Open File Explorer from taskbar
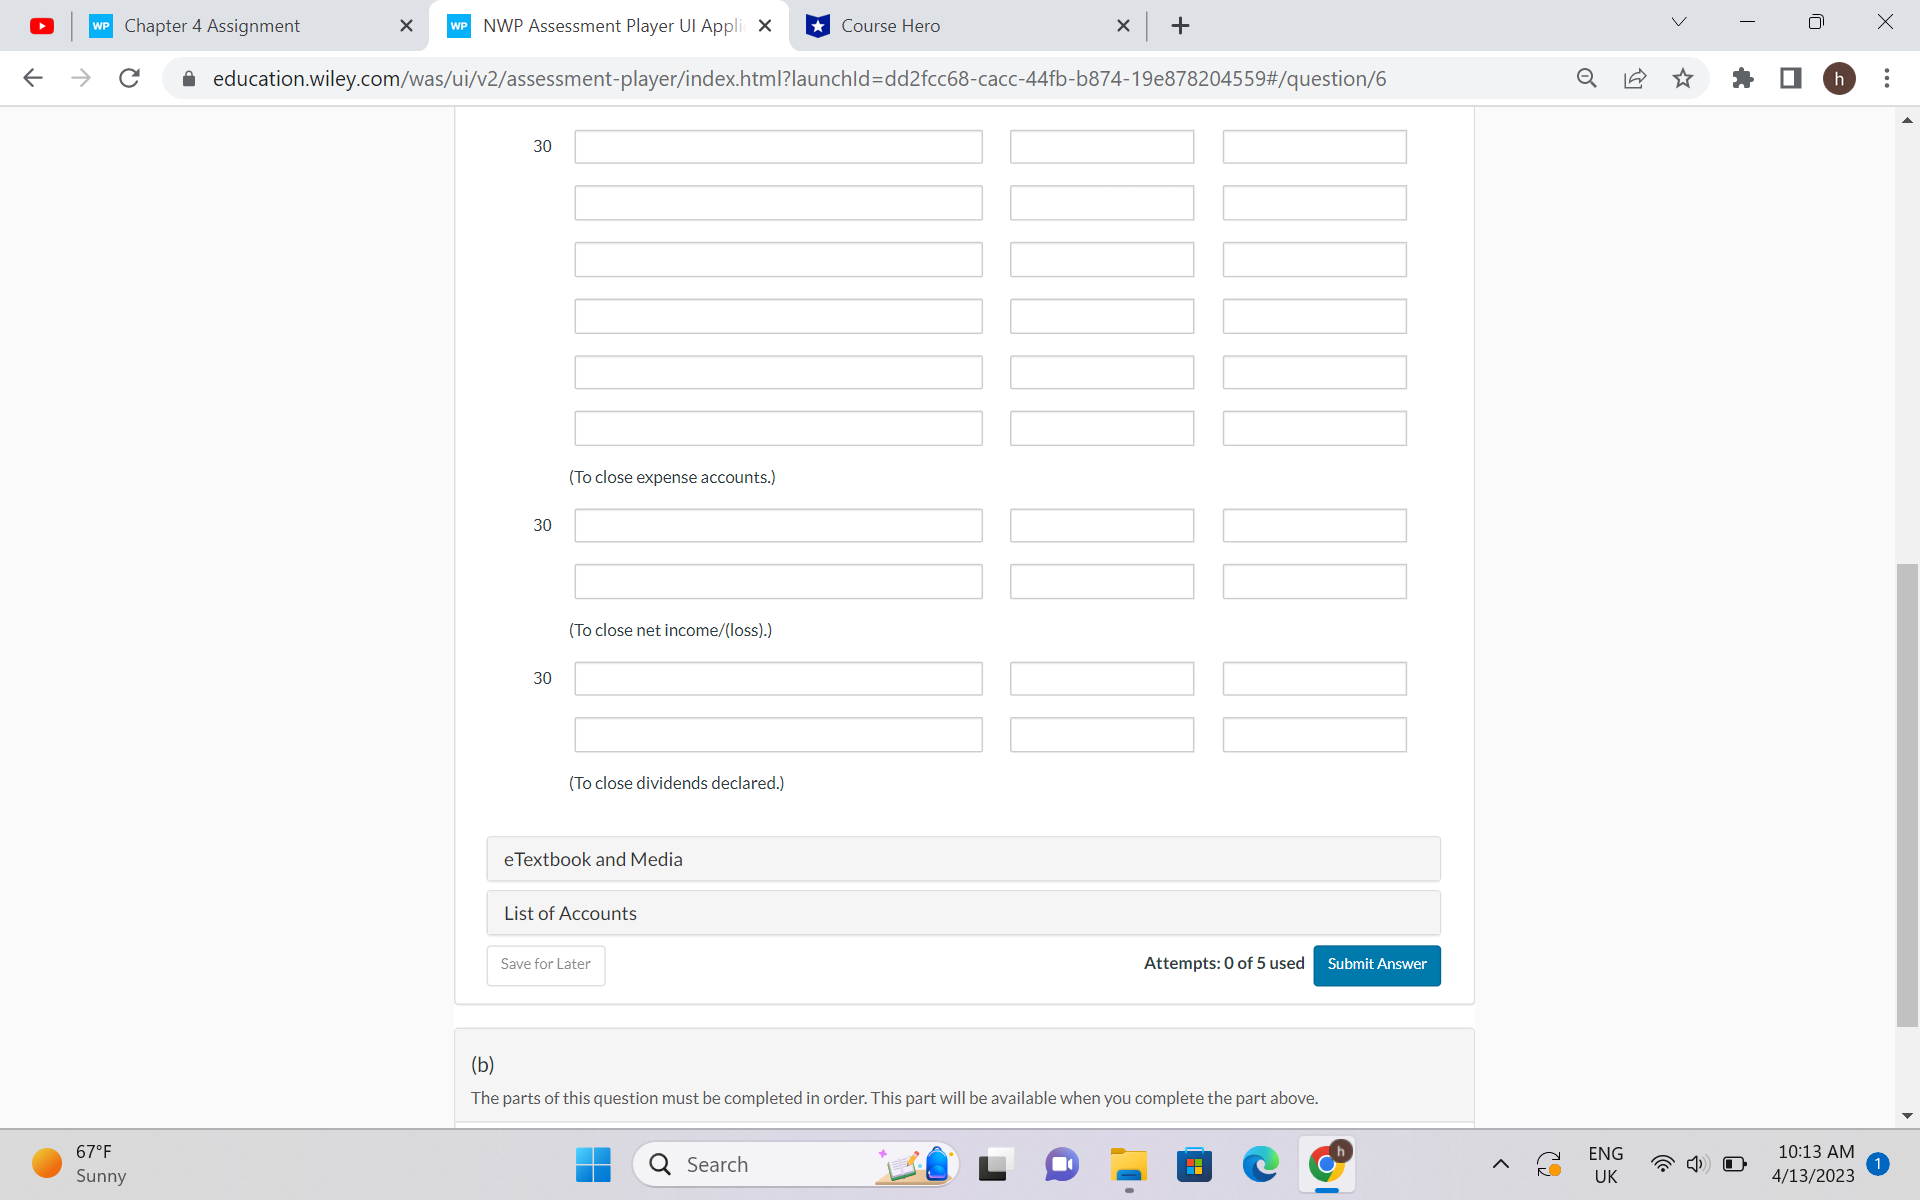 1128,1164
